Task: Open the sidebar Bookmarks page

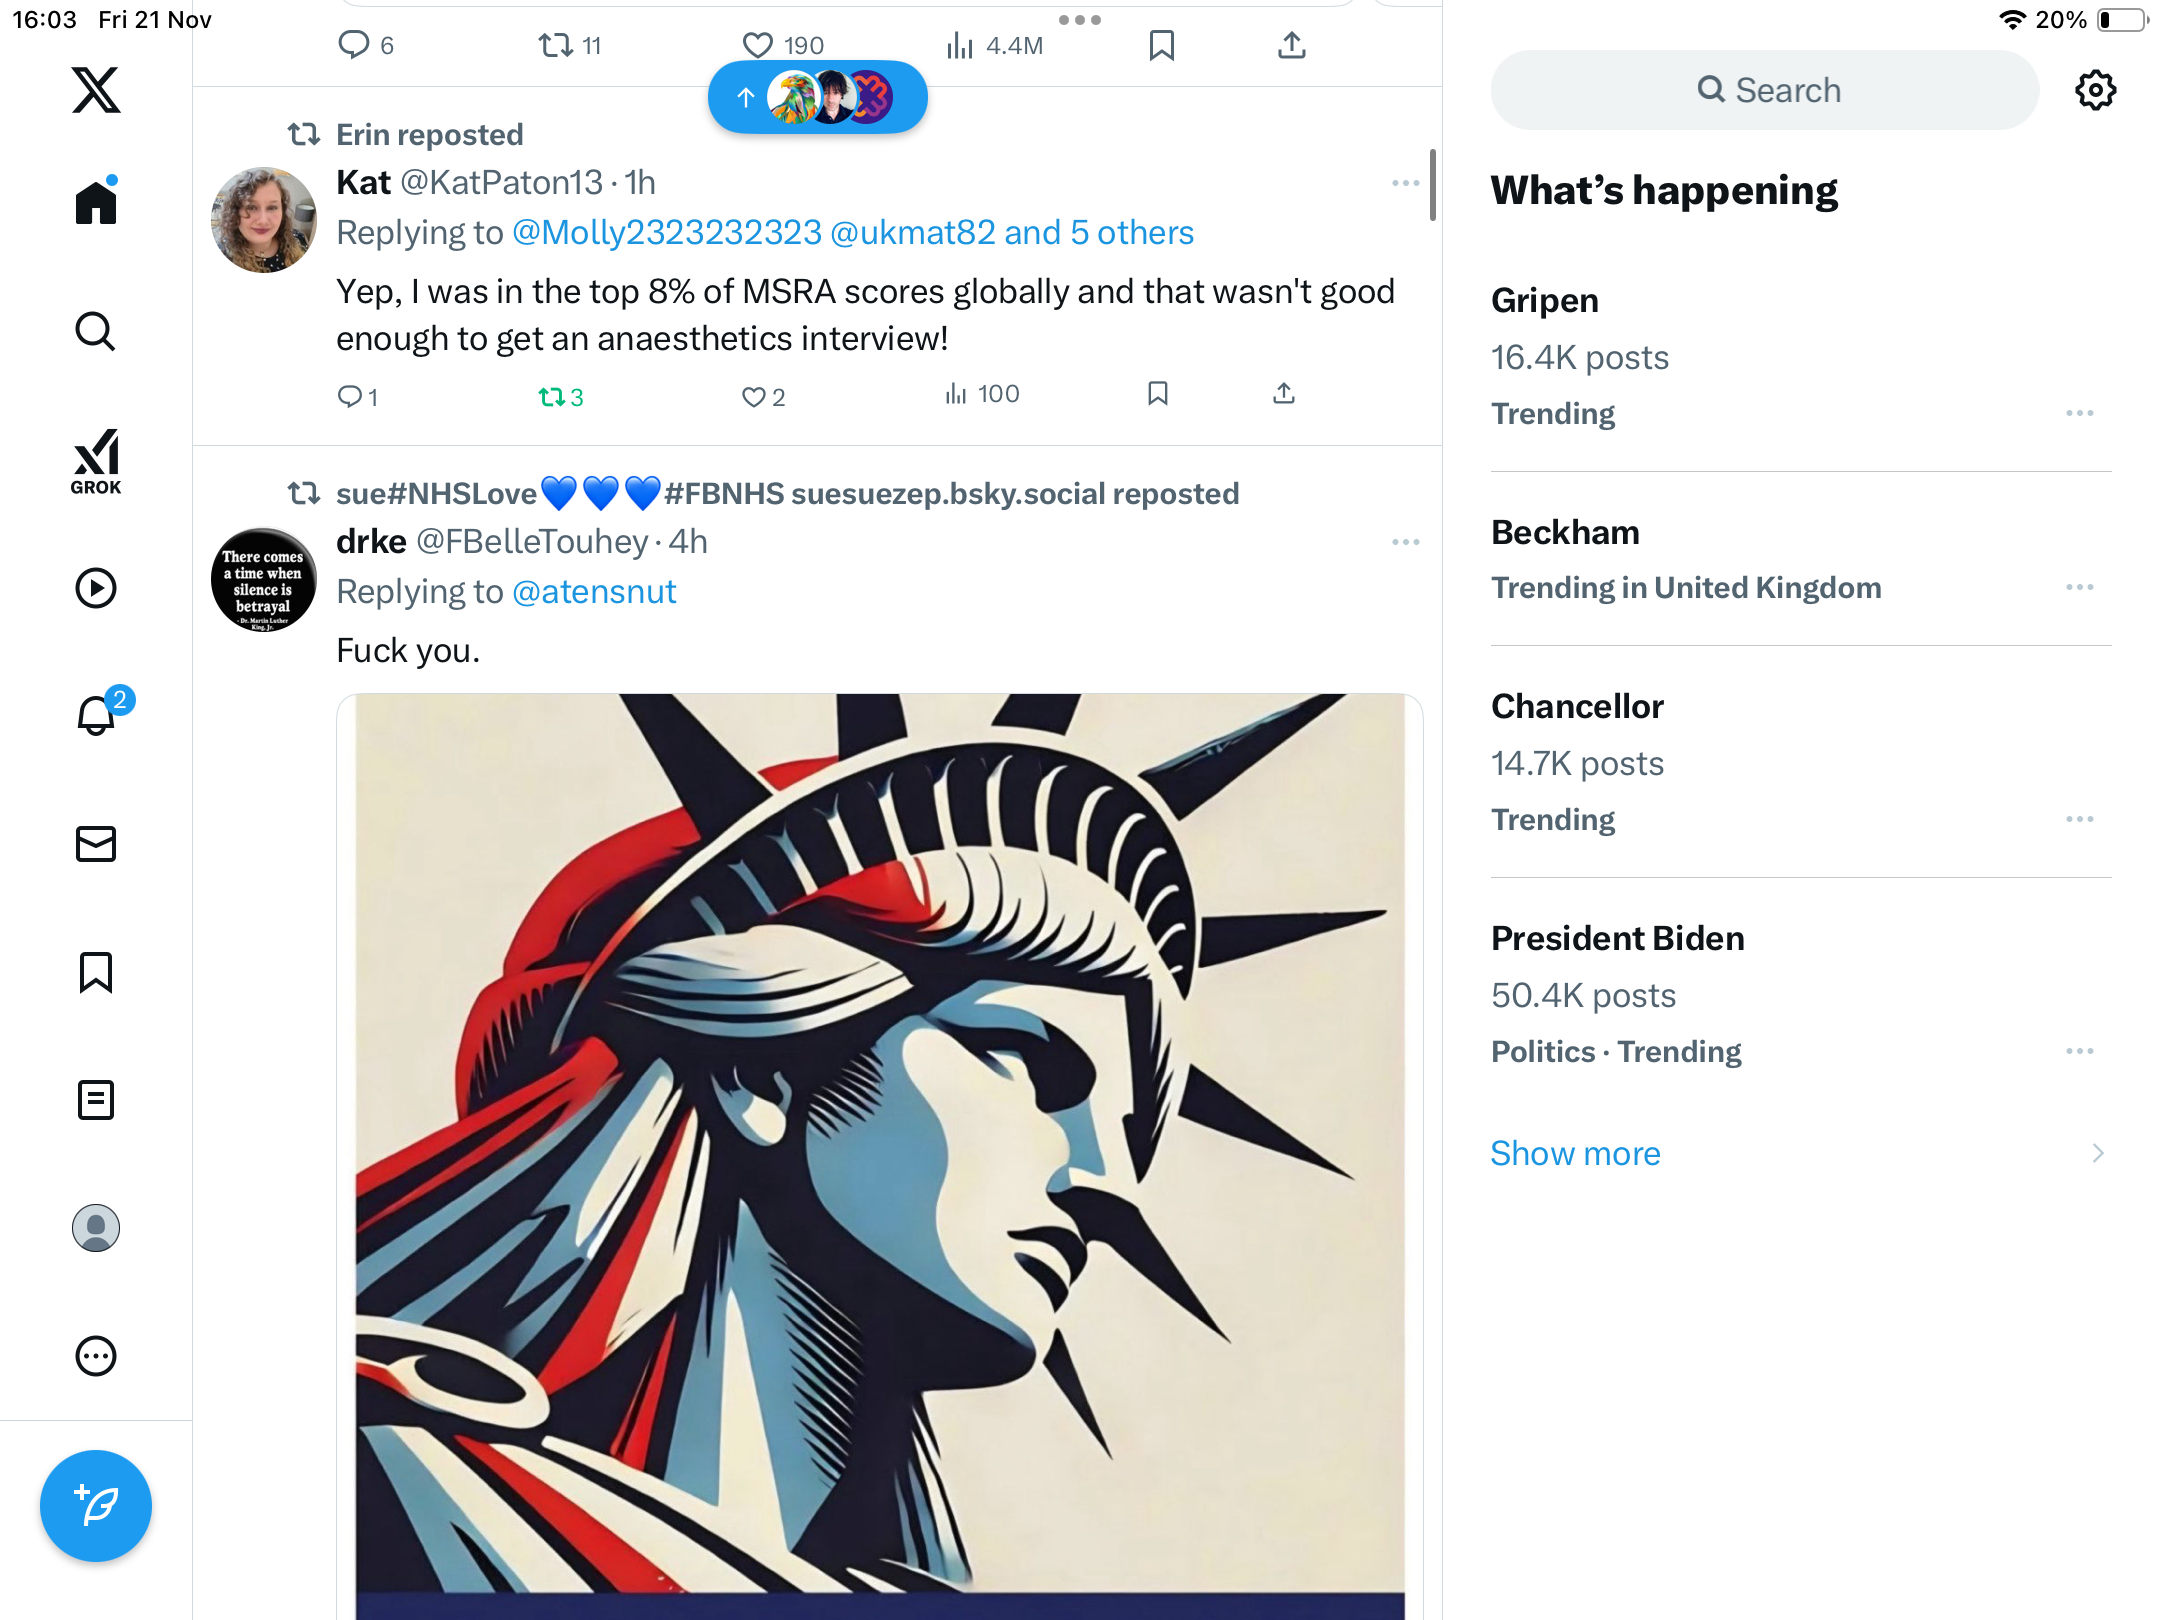Action: [96, 972]
